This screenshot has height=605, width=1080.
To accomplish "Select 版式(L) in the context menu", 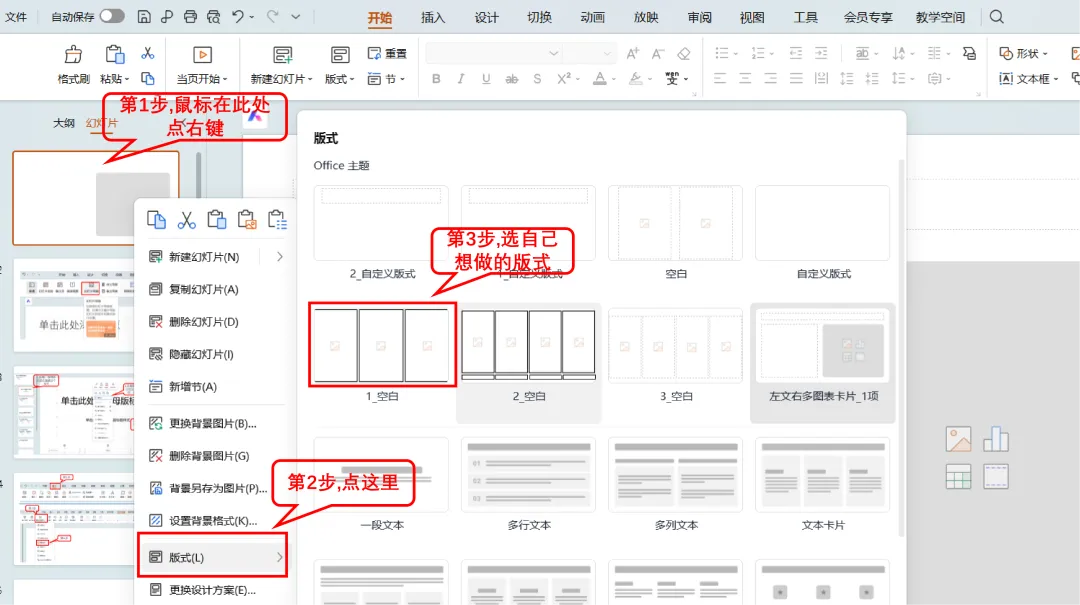I will 212,557.
